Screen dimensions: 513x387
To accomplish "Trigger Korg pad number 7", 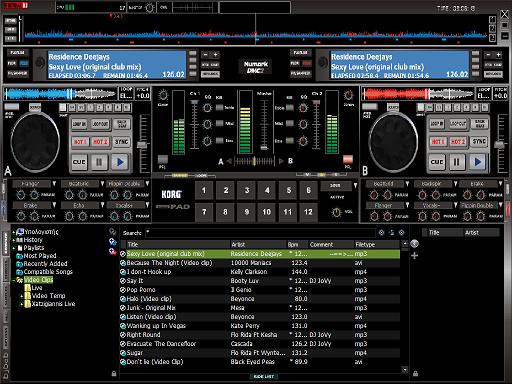I will pyautogui.click(x=204, y=212).
